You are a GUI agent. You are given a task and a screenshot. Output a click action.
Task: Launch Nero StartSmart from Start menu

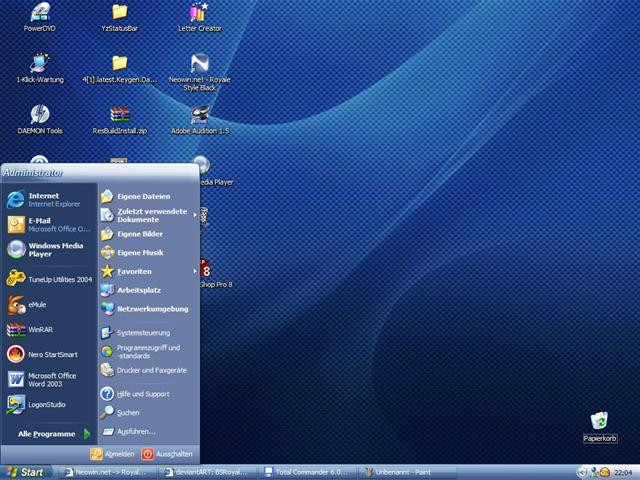click(x=49, y=355)
